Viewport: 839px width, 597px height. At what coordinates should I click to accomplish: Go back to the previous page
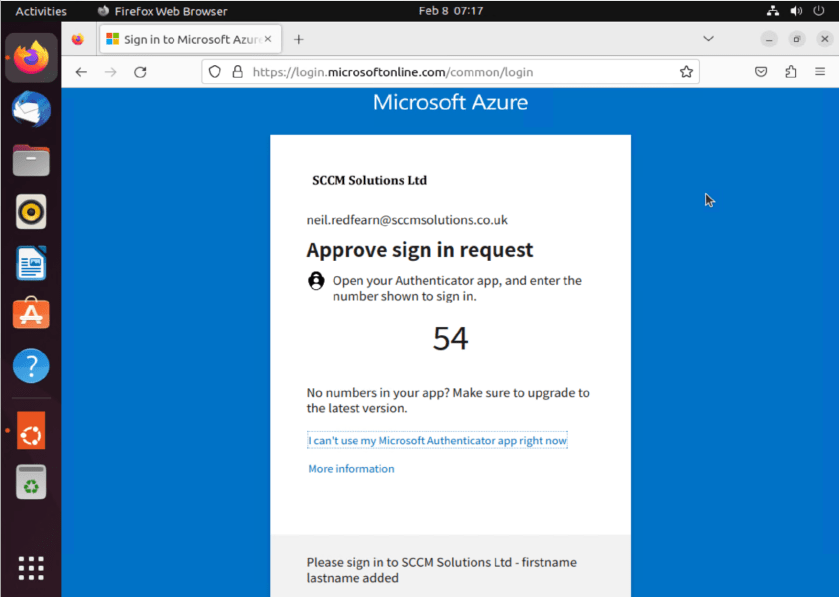pos(81,71)
